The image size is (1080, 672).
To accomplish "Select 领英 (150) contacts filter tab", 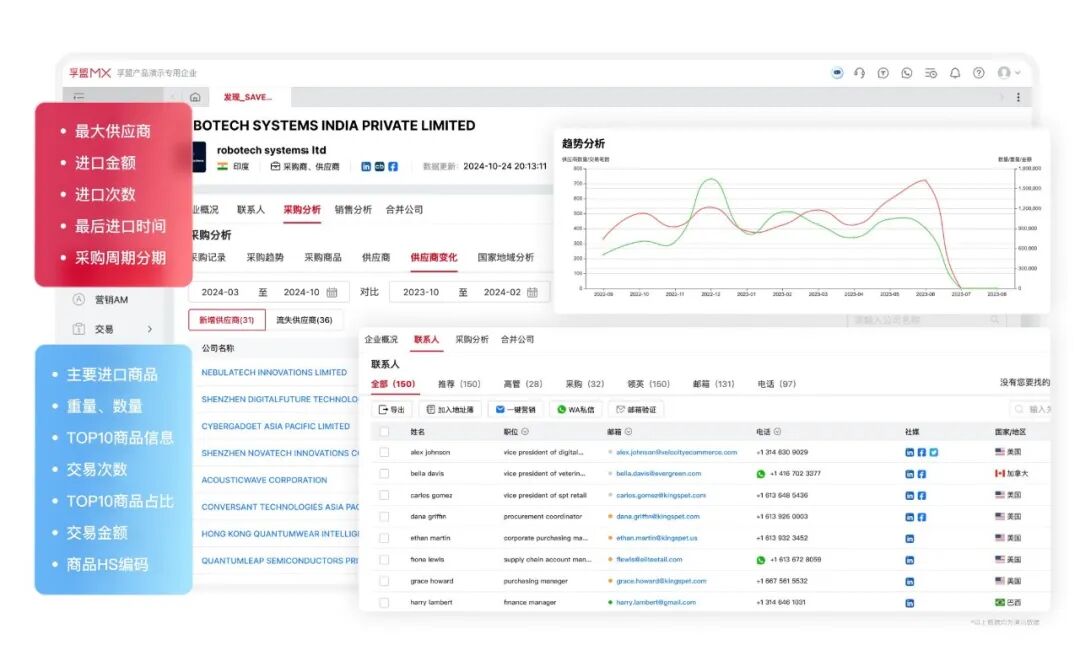I will coord(648,384).
